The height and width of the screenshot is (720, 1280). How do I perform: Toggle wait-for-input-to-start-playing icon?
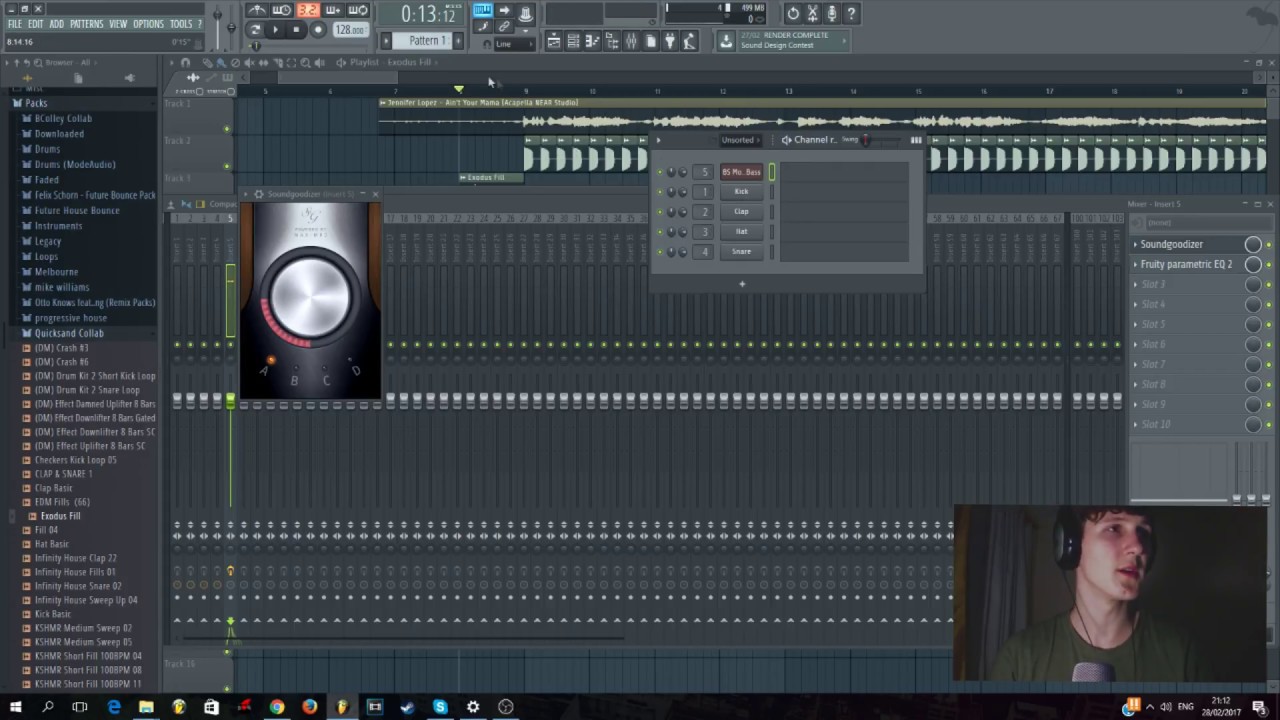[282, 11]
